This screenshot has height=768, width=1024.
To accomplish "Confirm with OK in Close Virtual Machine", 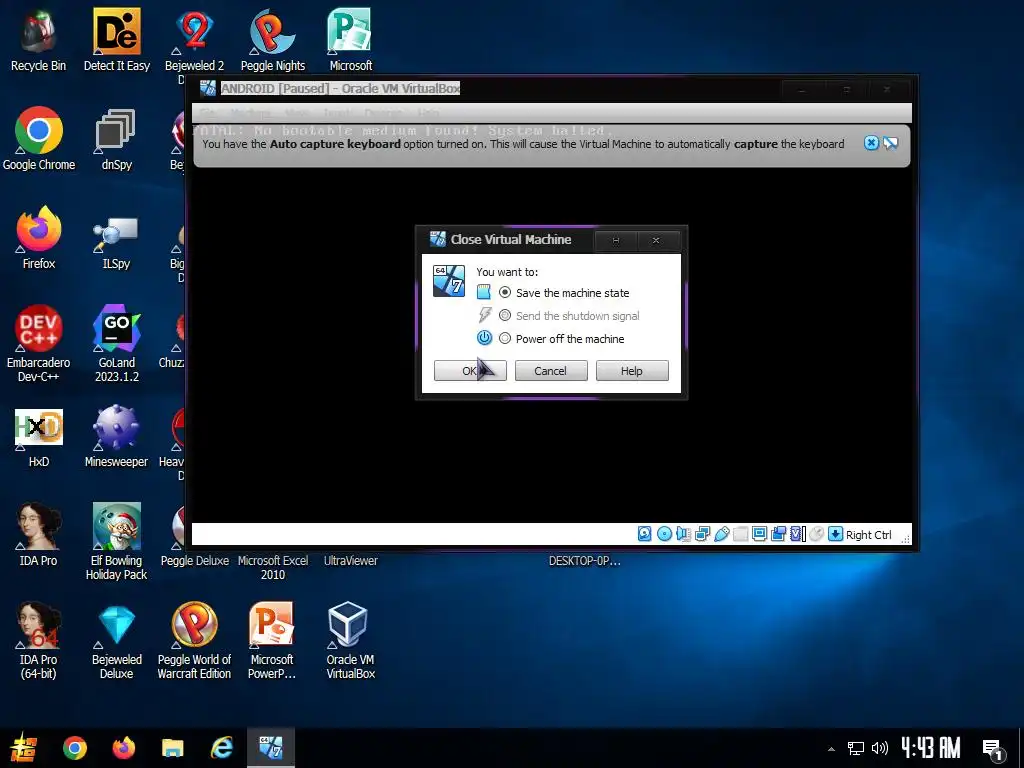I will [x=470, y=370].
